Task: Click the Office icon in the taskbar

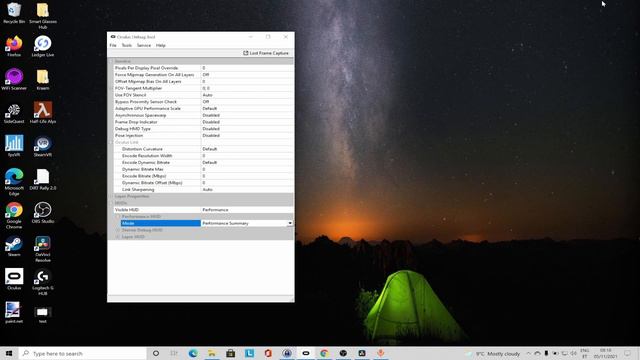Action: 268,353
